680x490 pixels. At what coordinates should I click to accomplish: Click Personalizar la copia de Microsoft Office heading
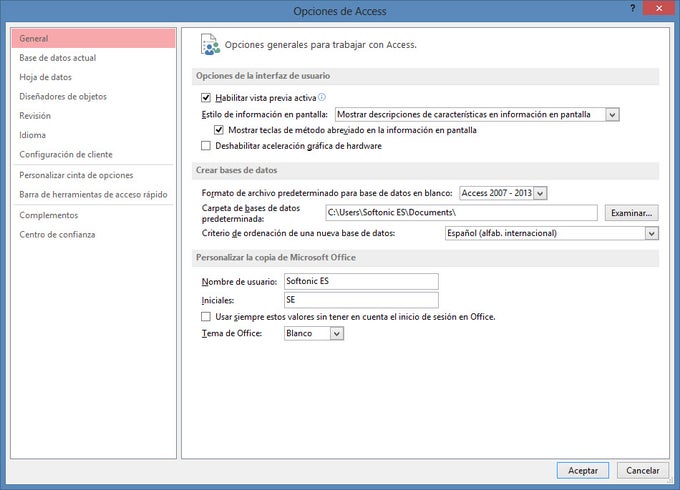(276, 258)
